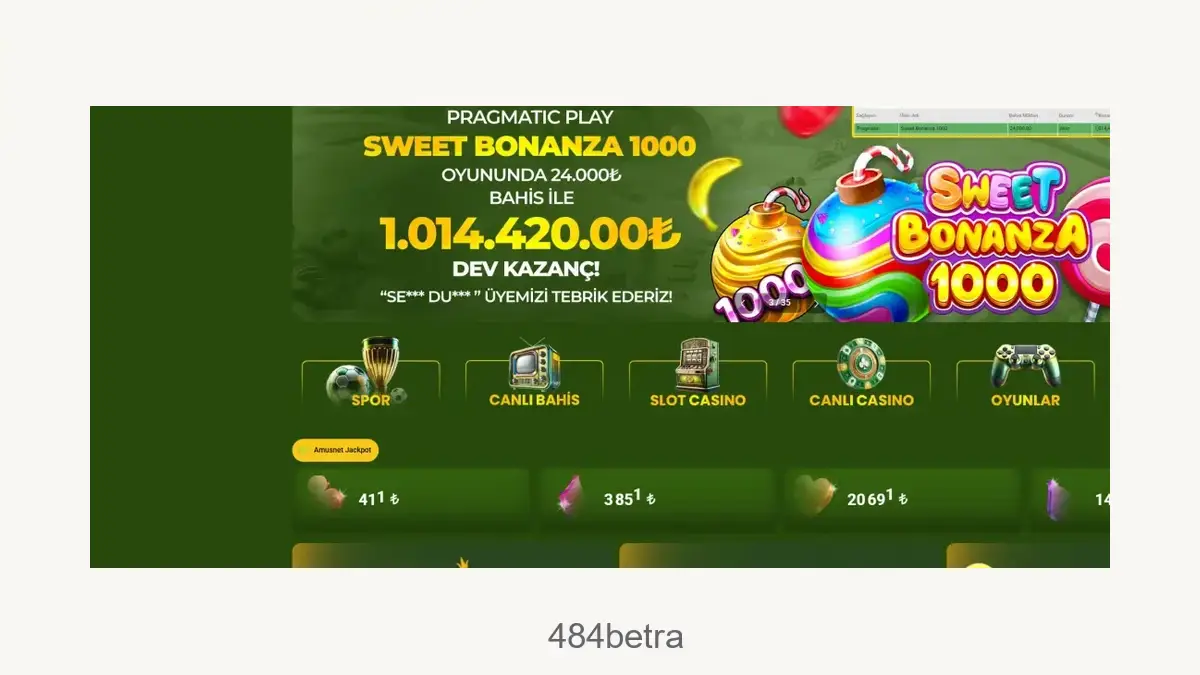Click the pink diamond gem beside 3851

(573, 497)
